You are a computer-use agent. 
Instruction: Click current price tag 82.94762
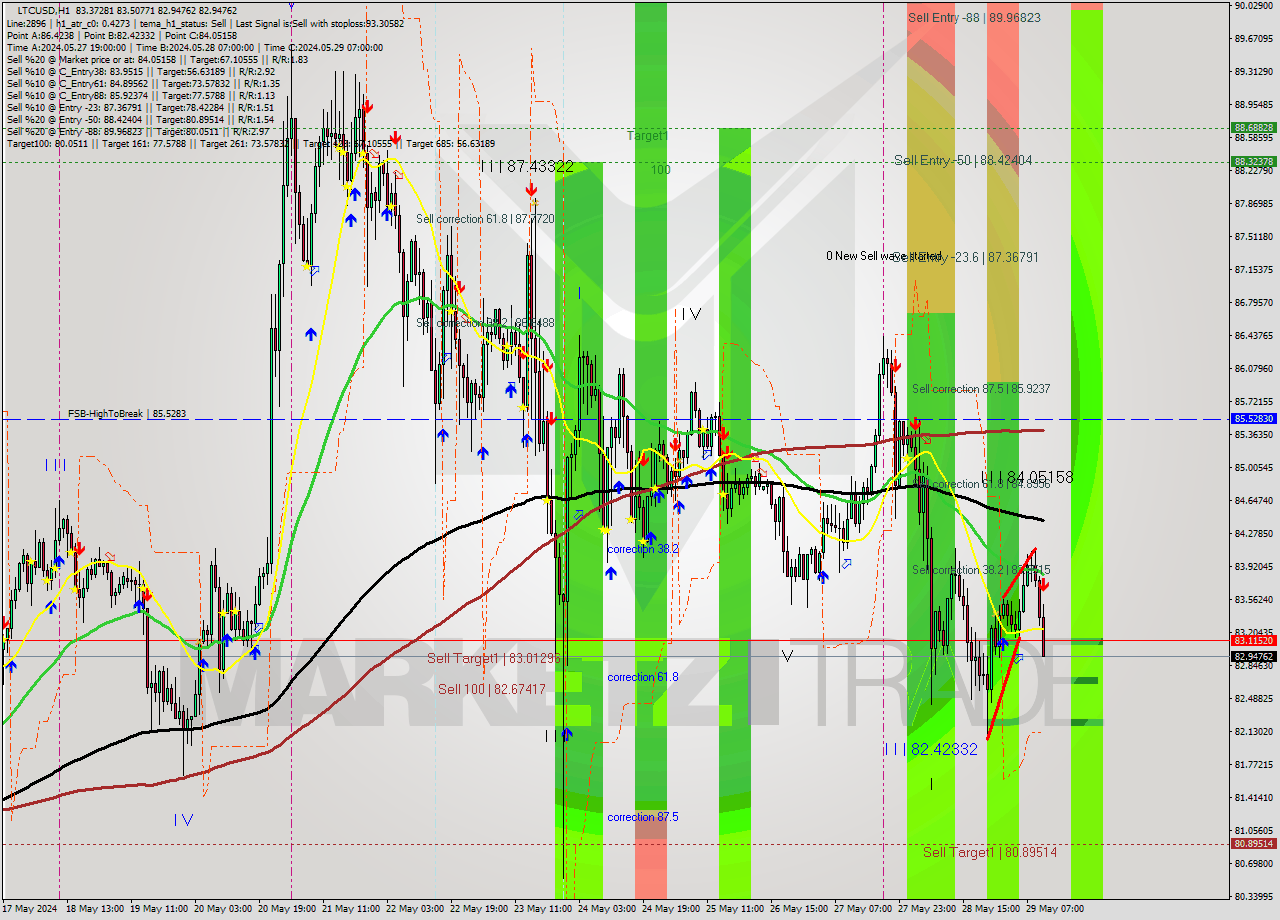(x=1253, y=656)
